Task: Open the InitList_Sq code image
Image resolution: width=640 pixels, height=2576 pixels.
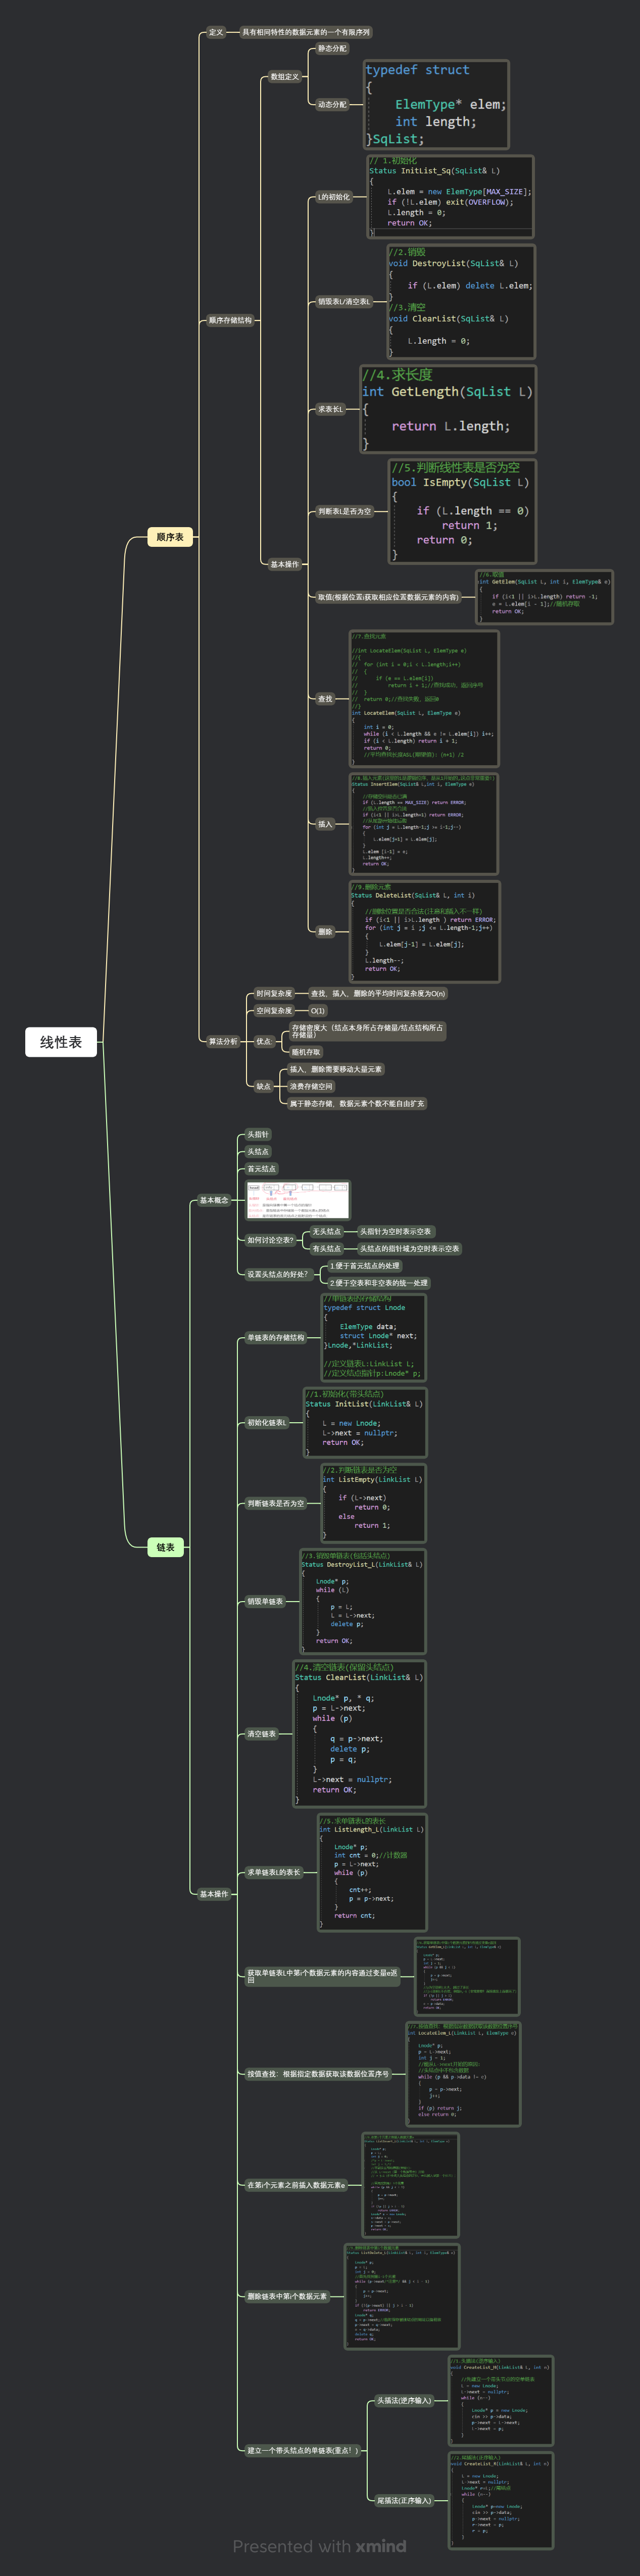Action: (x=450, y=197)
